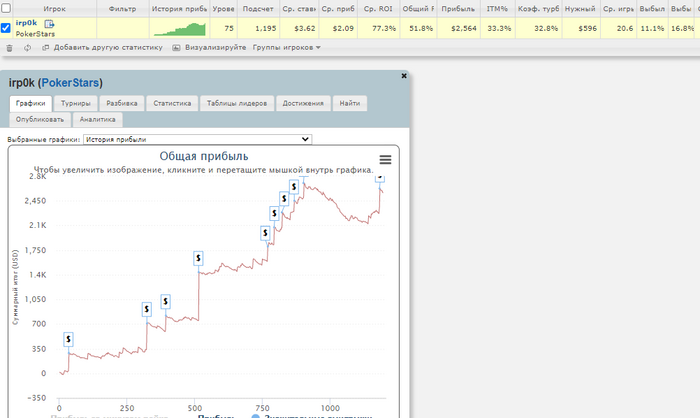Image resolution: width=700 pixels, height=418 pixels.
Task: Click the PokerStars text under irp0k in row
Action: [35, 34]
